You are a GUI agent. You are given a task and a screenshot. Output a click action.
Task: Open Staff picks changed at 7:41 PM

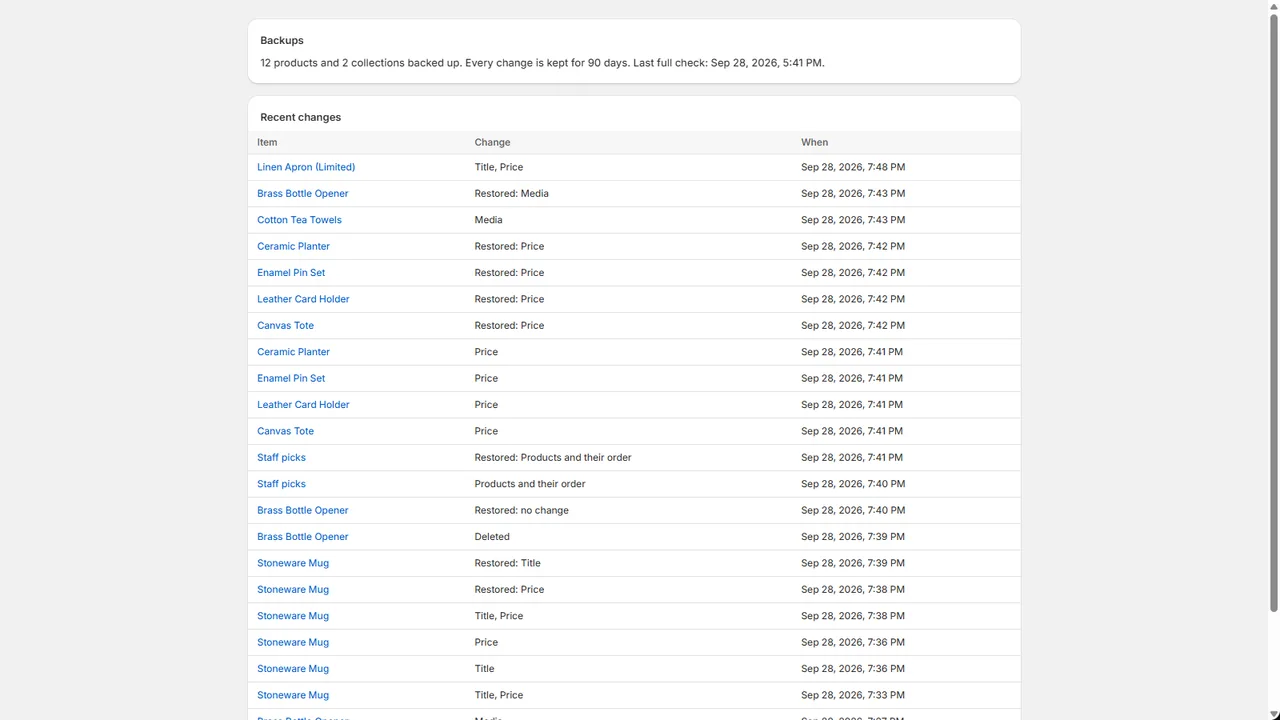point(281,458)
